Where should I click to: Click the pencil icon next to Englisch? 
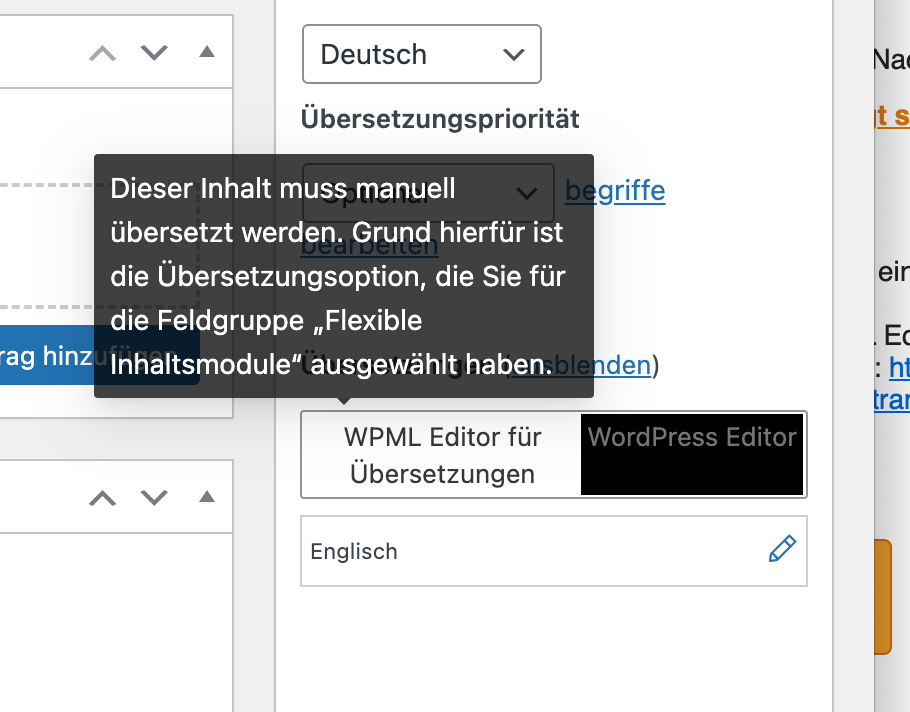(x=782, y=549)
